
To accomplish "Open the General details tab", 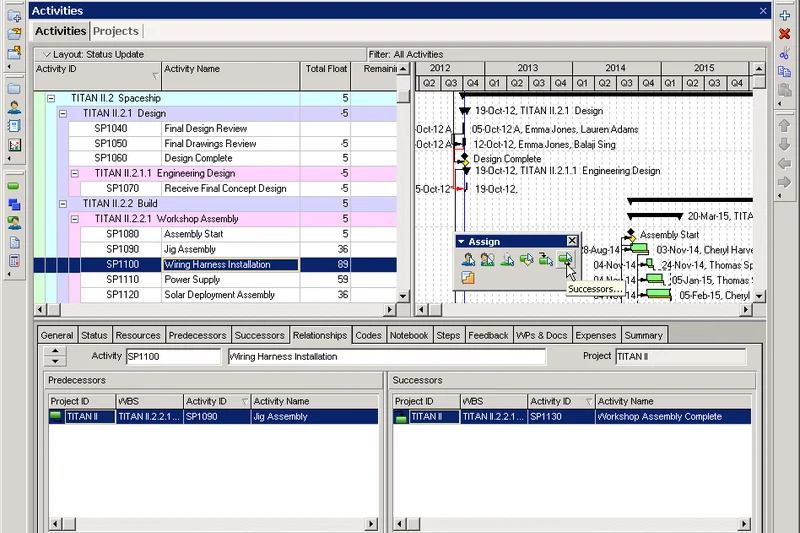I will pos(57,335).
